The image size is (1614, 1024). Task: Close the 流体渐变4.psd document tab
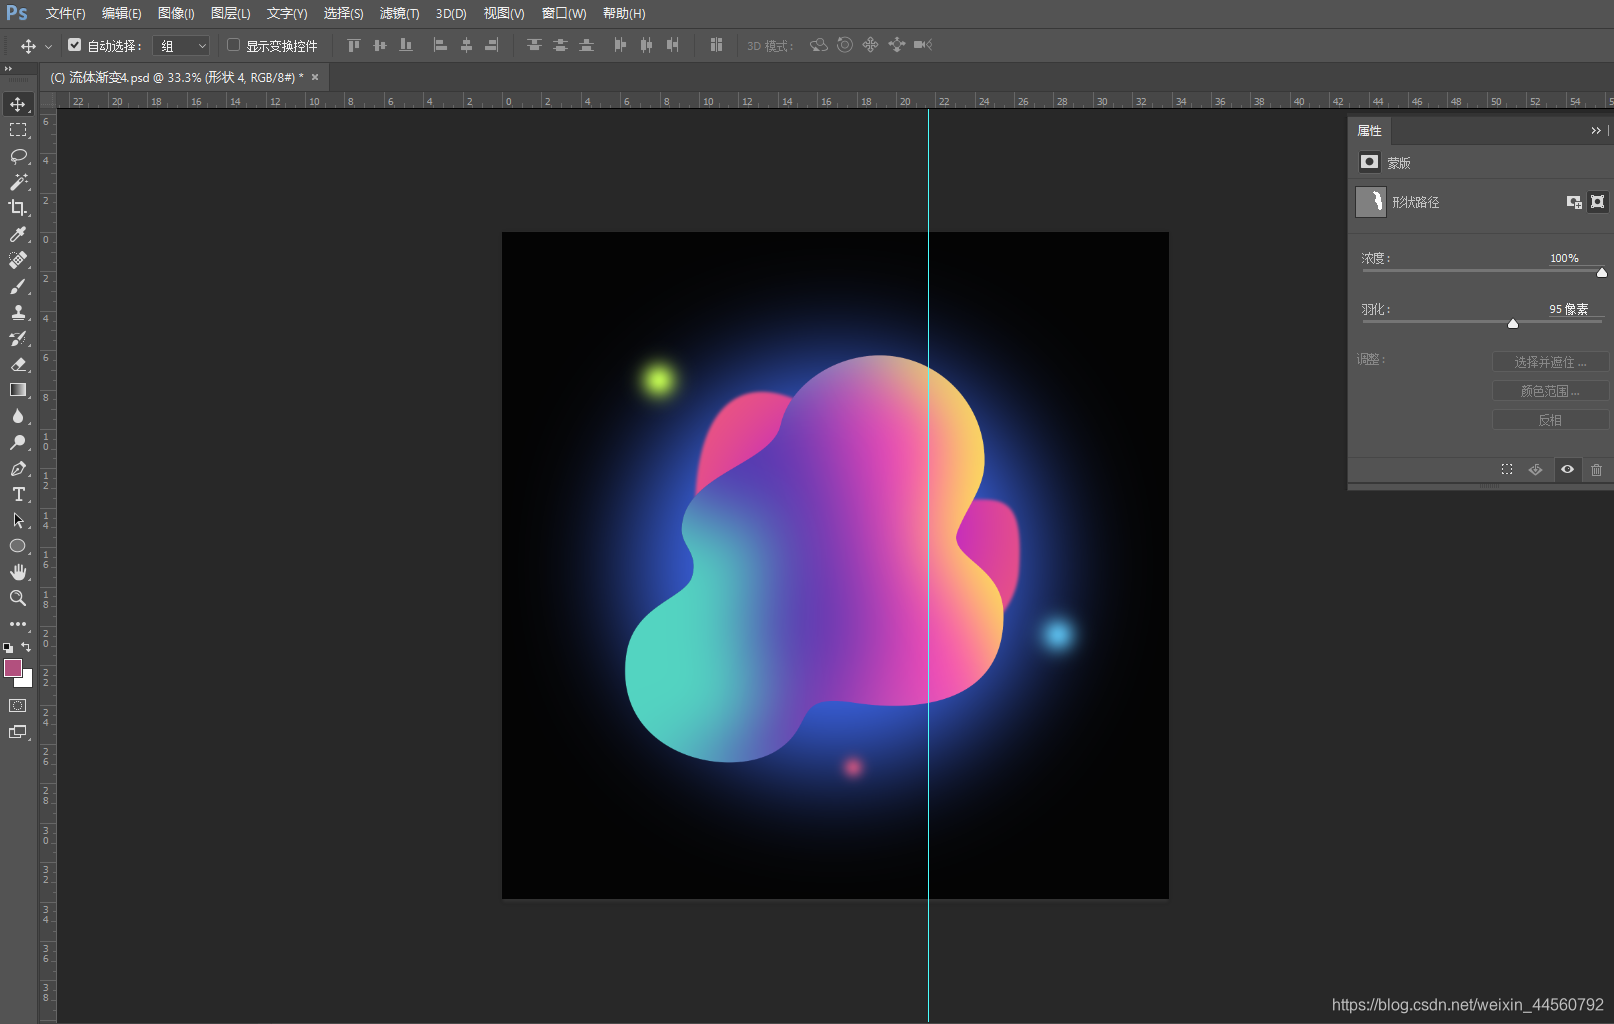[315, 77]
